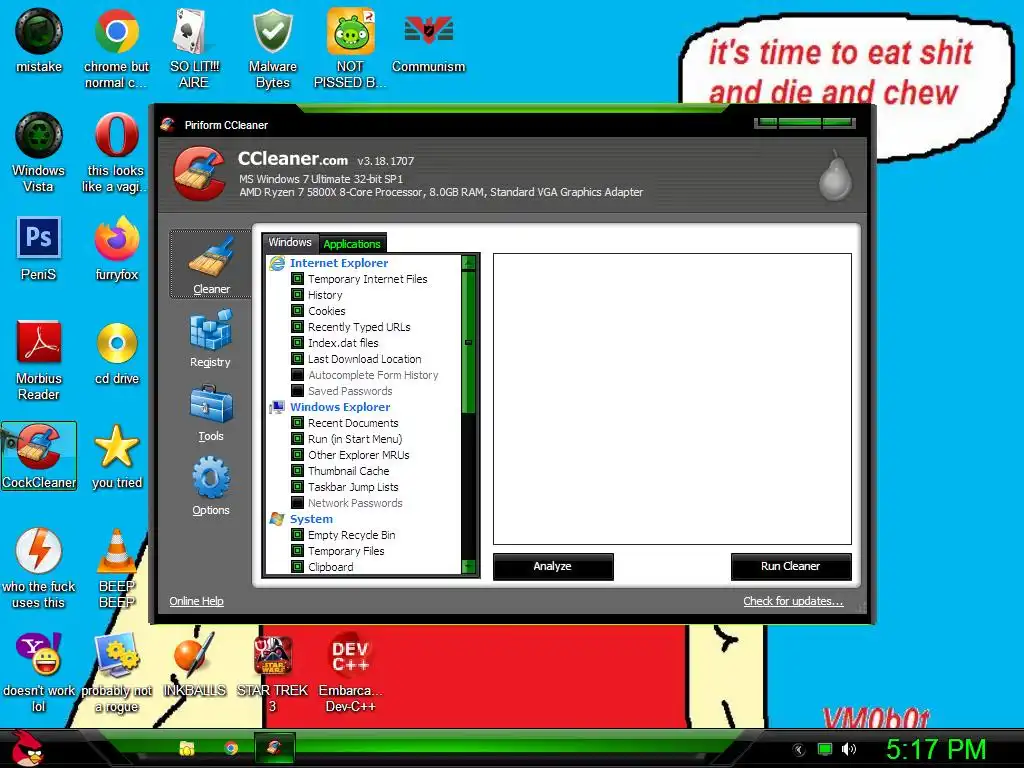Open the Tools toolbox icon
Viewport: 1024px width, 768px height.
point(211,404)
